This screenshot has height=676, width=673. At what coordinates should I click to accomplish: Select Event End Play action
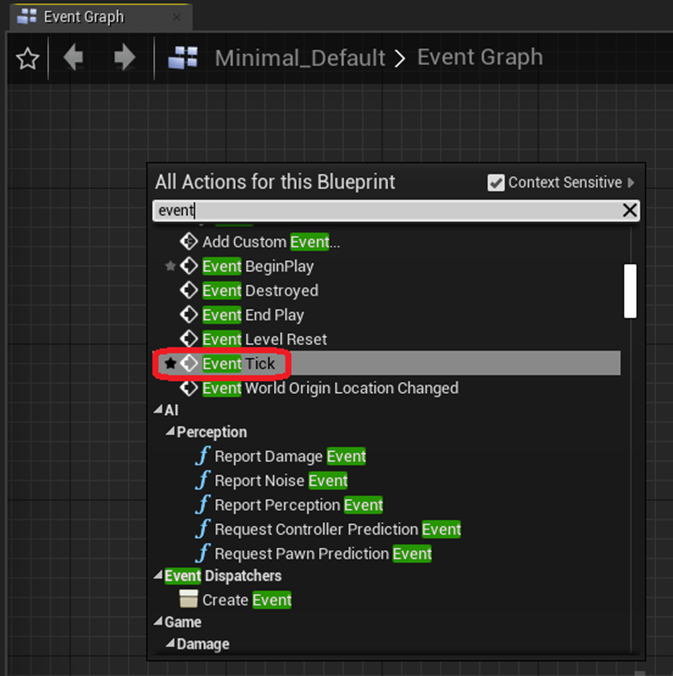pyautogui.click(x=253, y=315)
